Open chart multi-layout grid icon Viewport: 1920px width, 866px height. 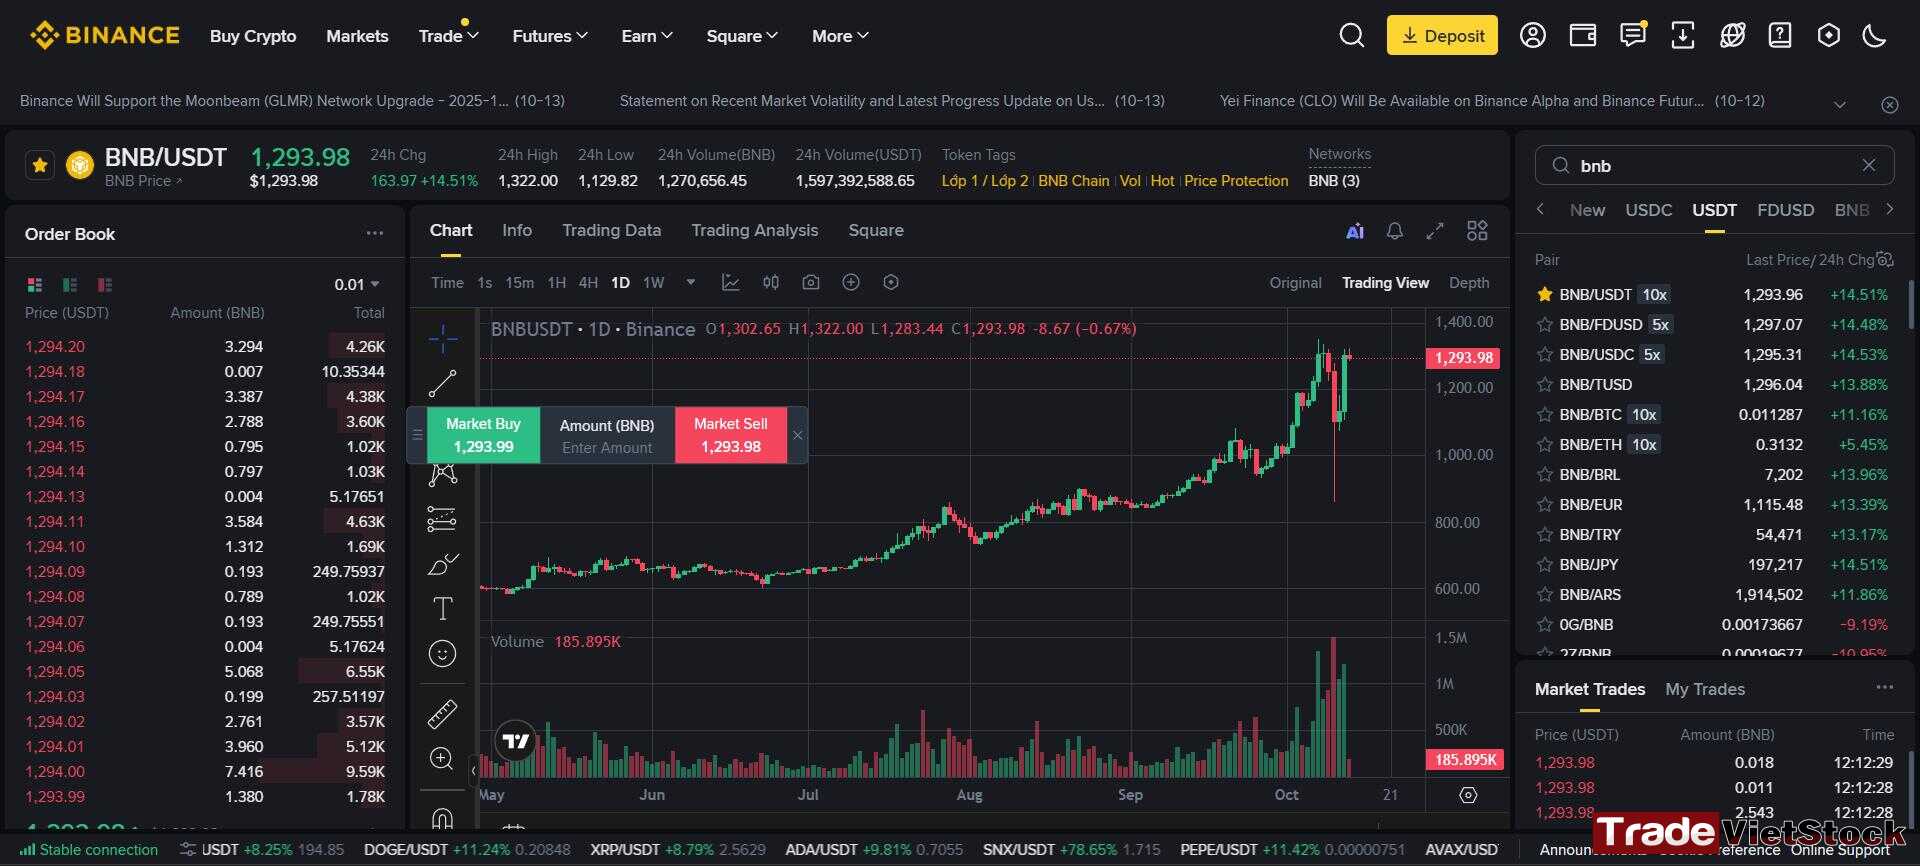coord(1477,231)
